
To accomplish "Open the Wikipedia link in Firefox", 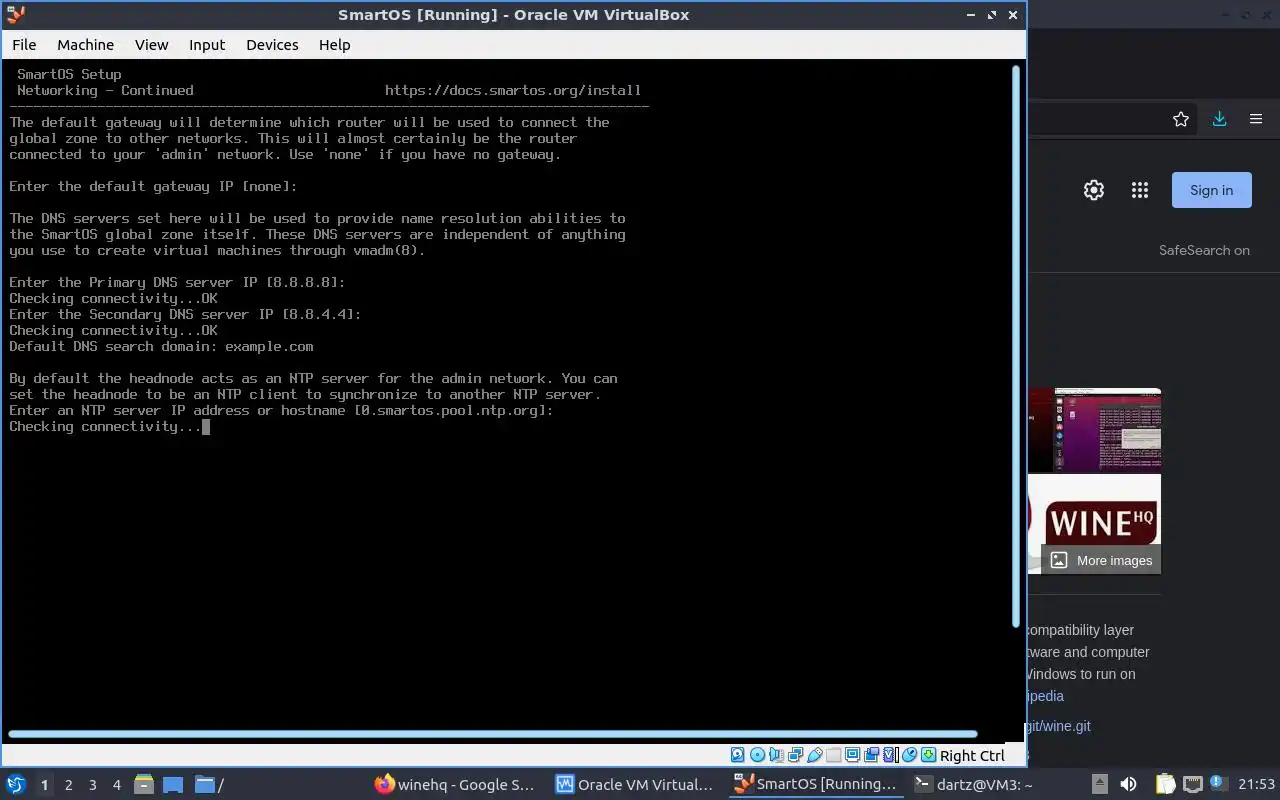I will 1045,696.
